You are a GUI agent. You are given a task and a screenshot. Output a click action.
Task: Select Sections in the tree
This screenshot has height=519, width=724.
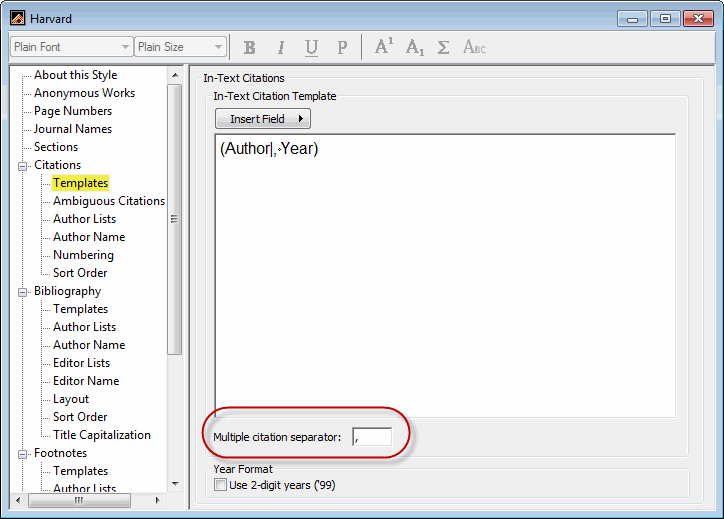pyautogui.click(x=56, y=147)
